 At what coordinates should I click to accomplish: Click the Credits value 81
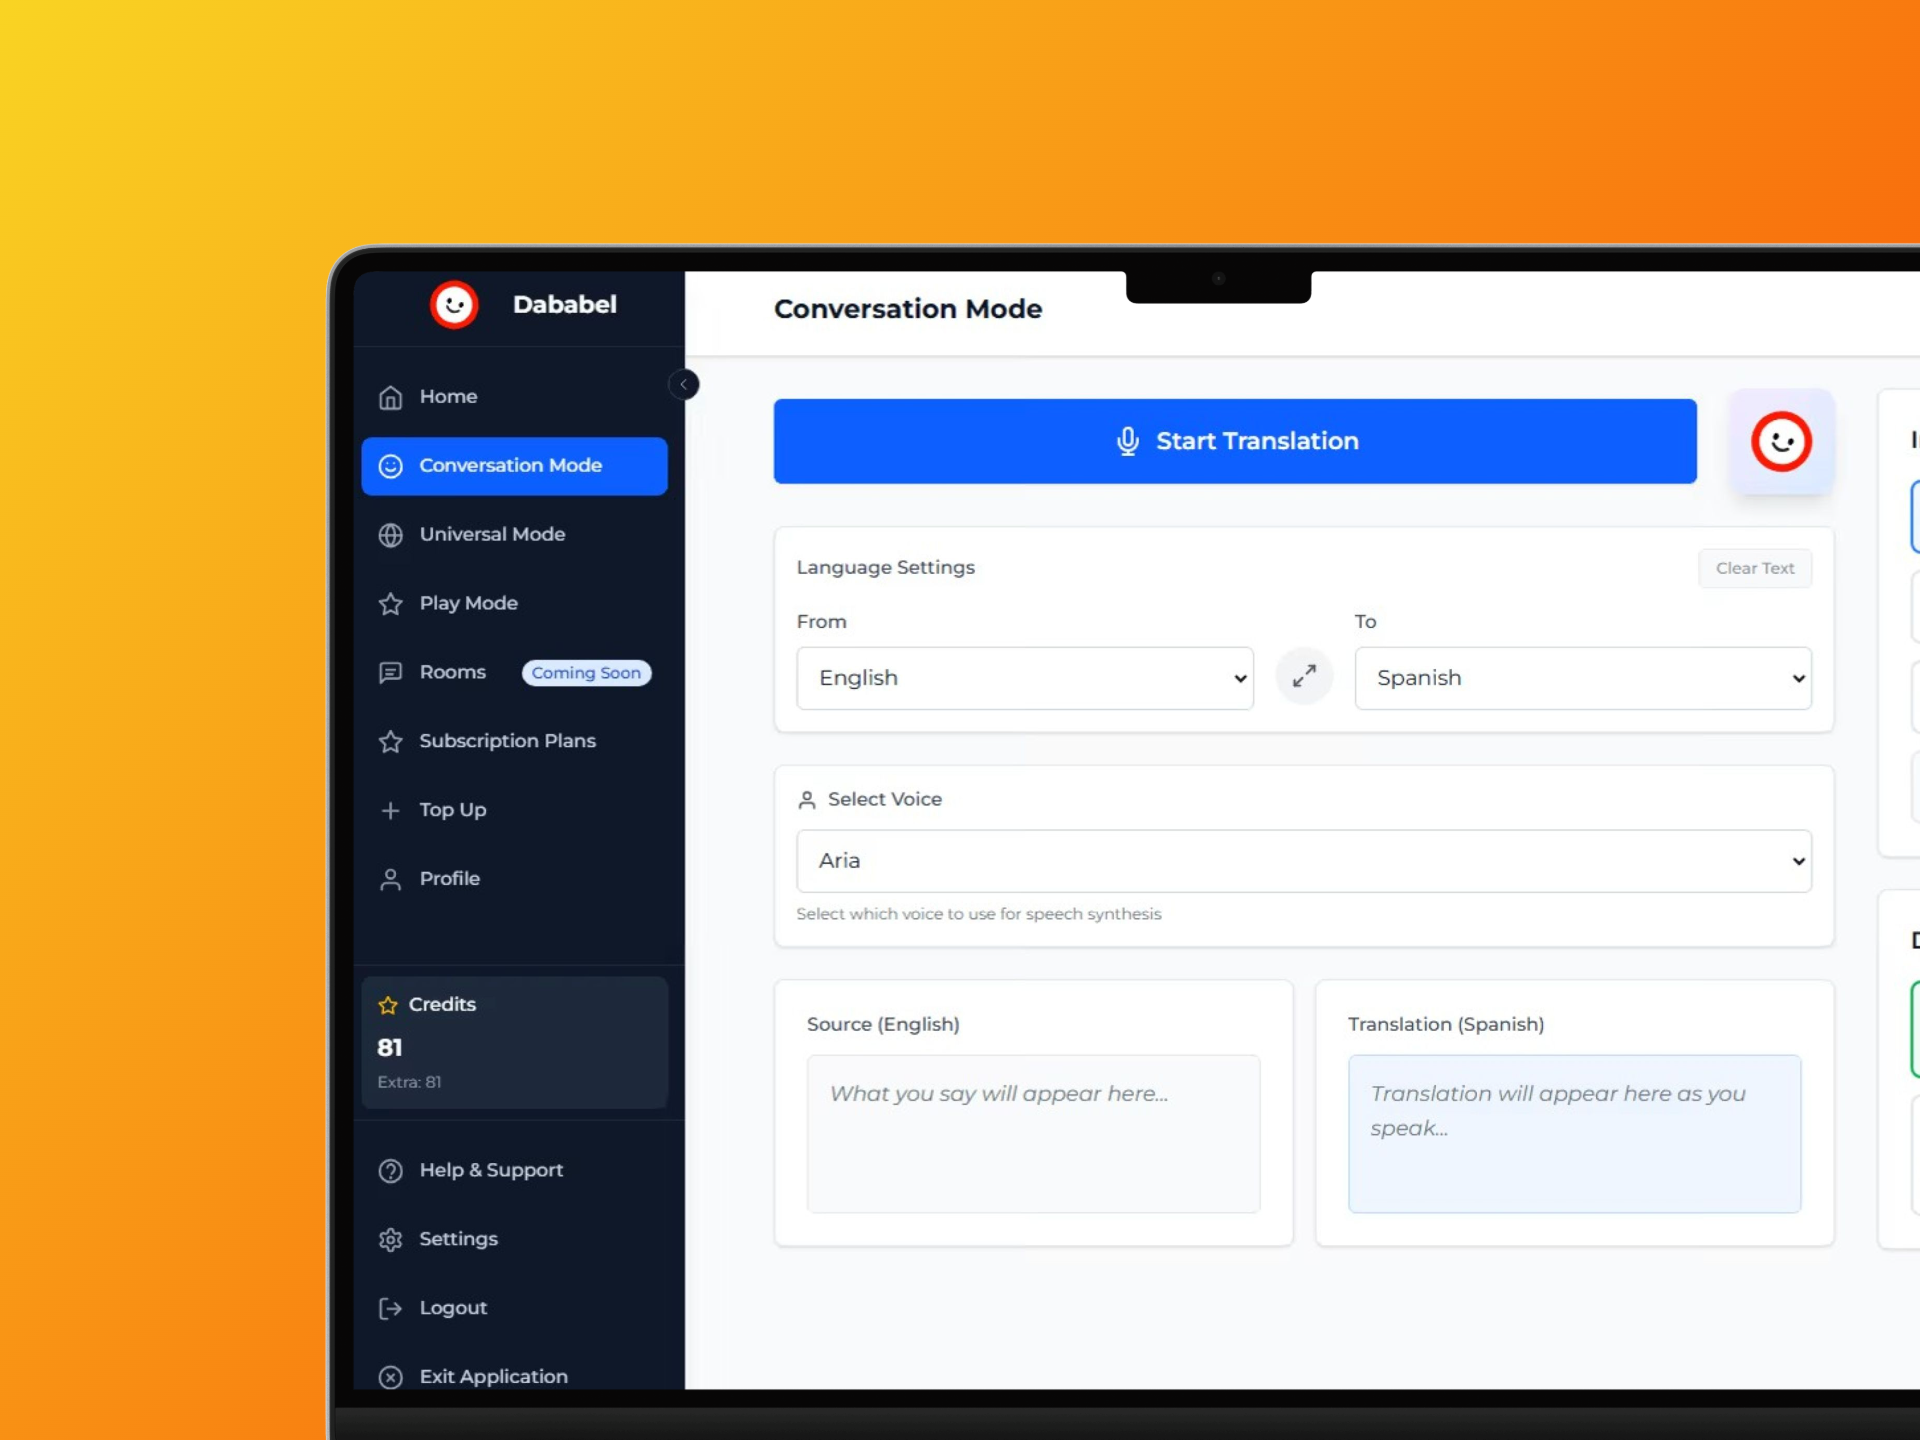pos(390,1048)
